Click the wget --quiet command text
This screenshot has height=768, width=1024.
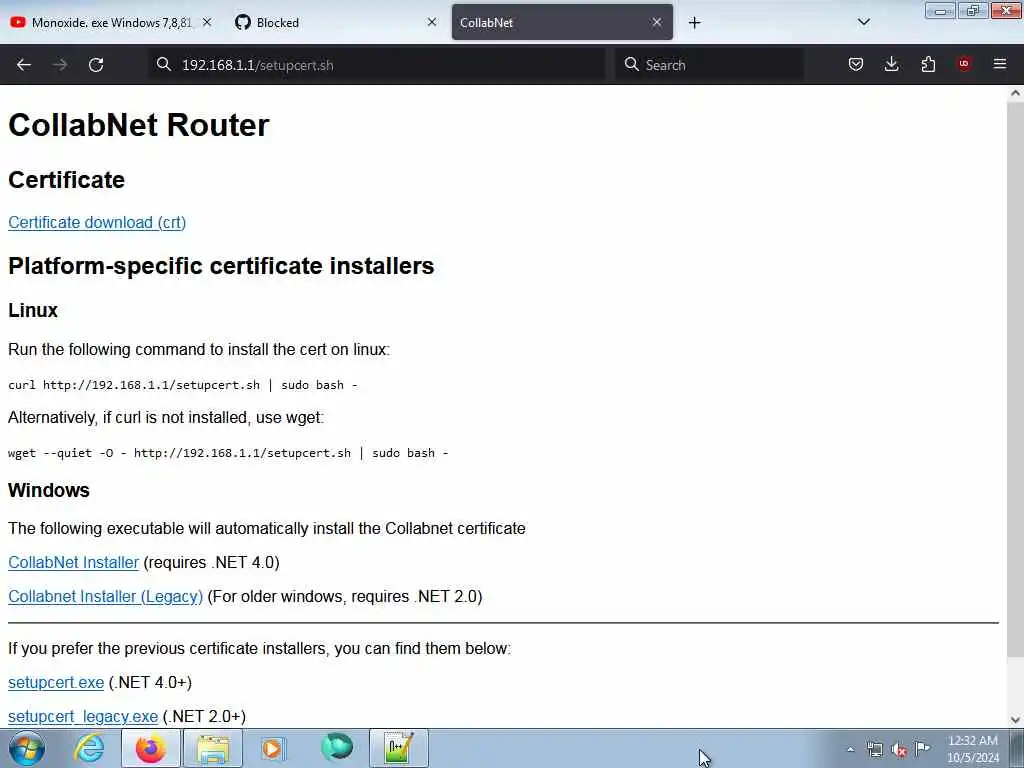click(x=228, y=453)
